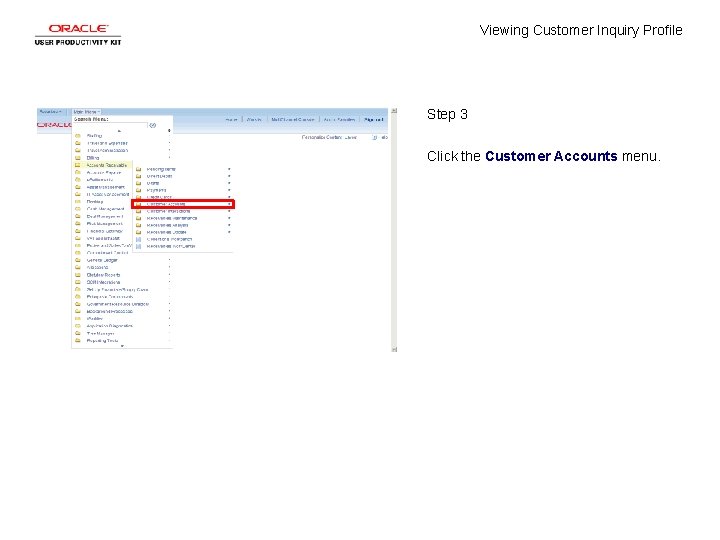Select Accounts Receivable in Main Menu
This screenshot has width=720, height=540.
coord(107,165)
